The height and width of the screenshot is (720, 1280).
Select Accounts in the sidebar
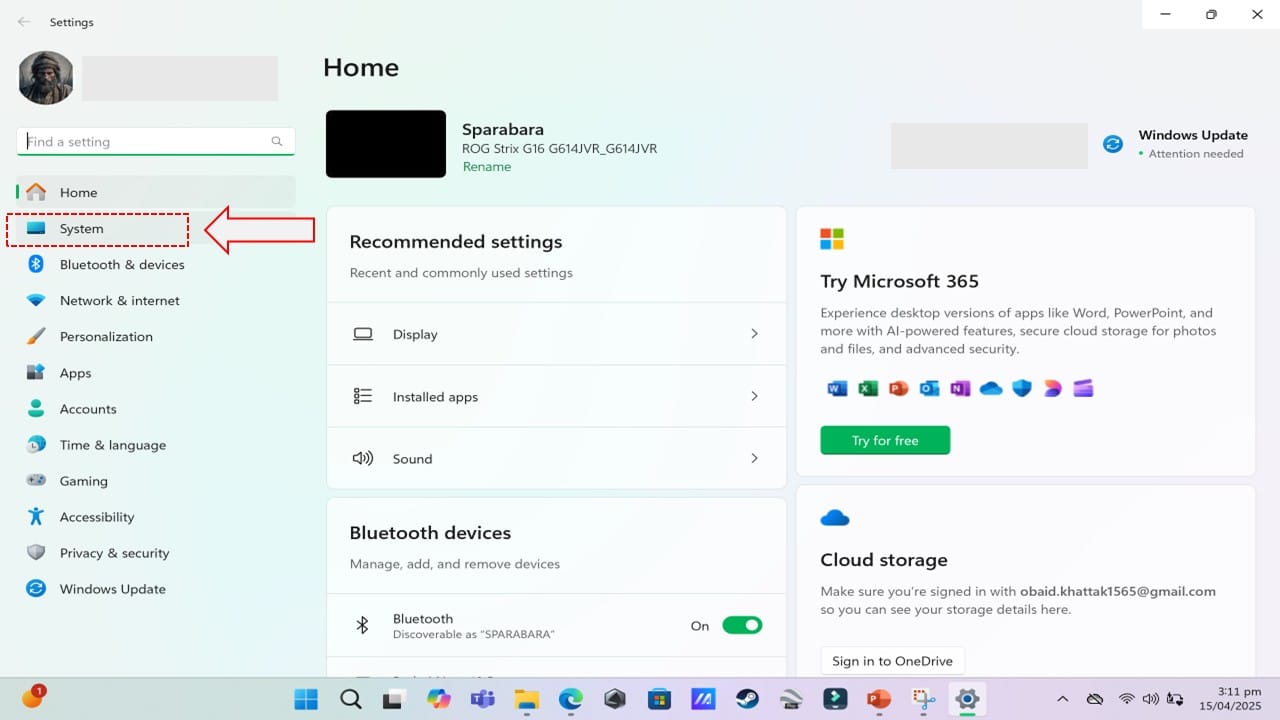[155, 409]
